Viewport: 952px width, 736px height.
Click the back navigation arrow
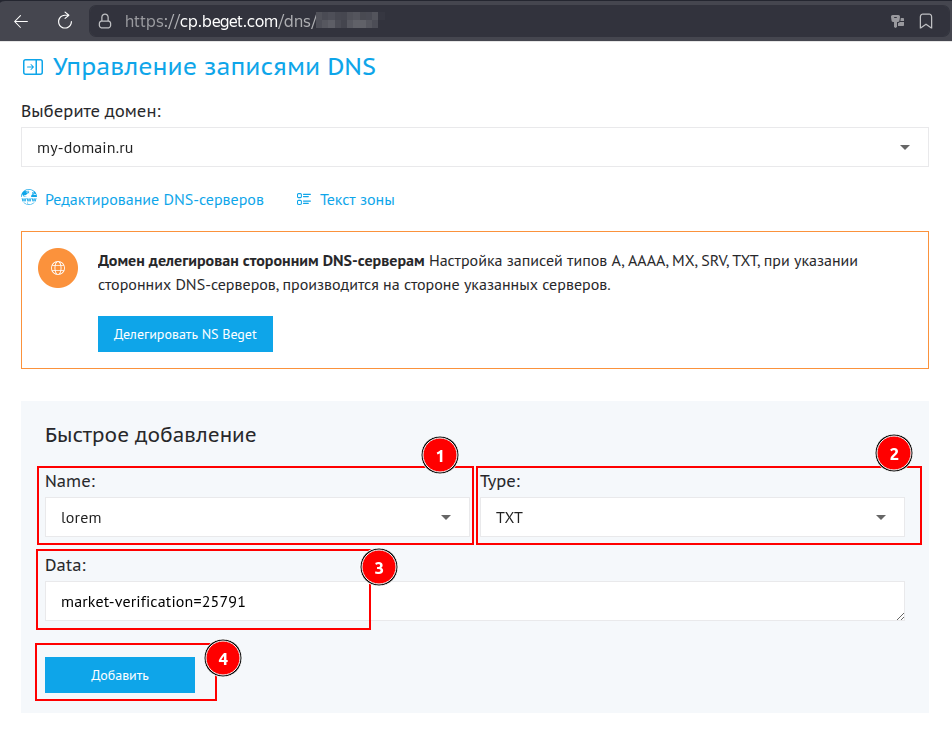(x=20, y=20)
